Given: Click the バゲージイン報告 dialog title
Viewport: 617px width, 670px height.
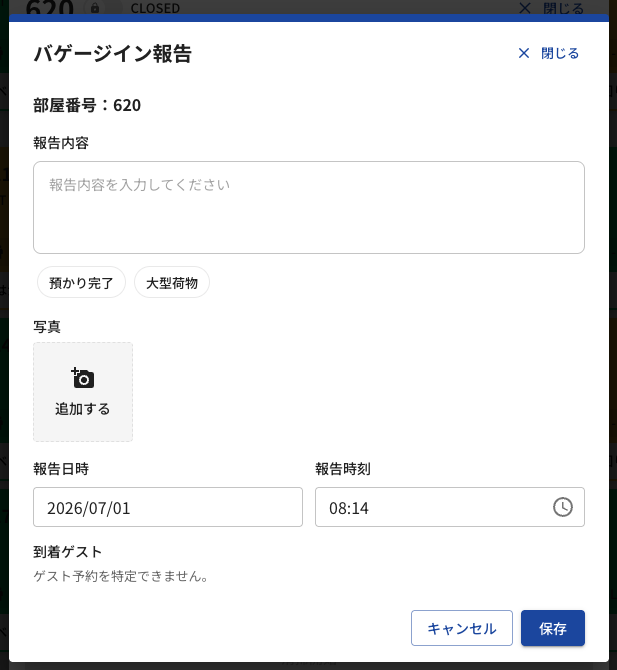Looking at the screenshot, I should [x=113, y=54].
